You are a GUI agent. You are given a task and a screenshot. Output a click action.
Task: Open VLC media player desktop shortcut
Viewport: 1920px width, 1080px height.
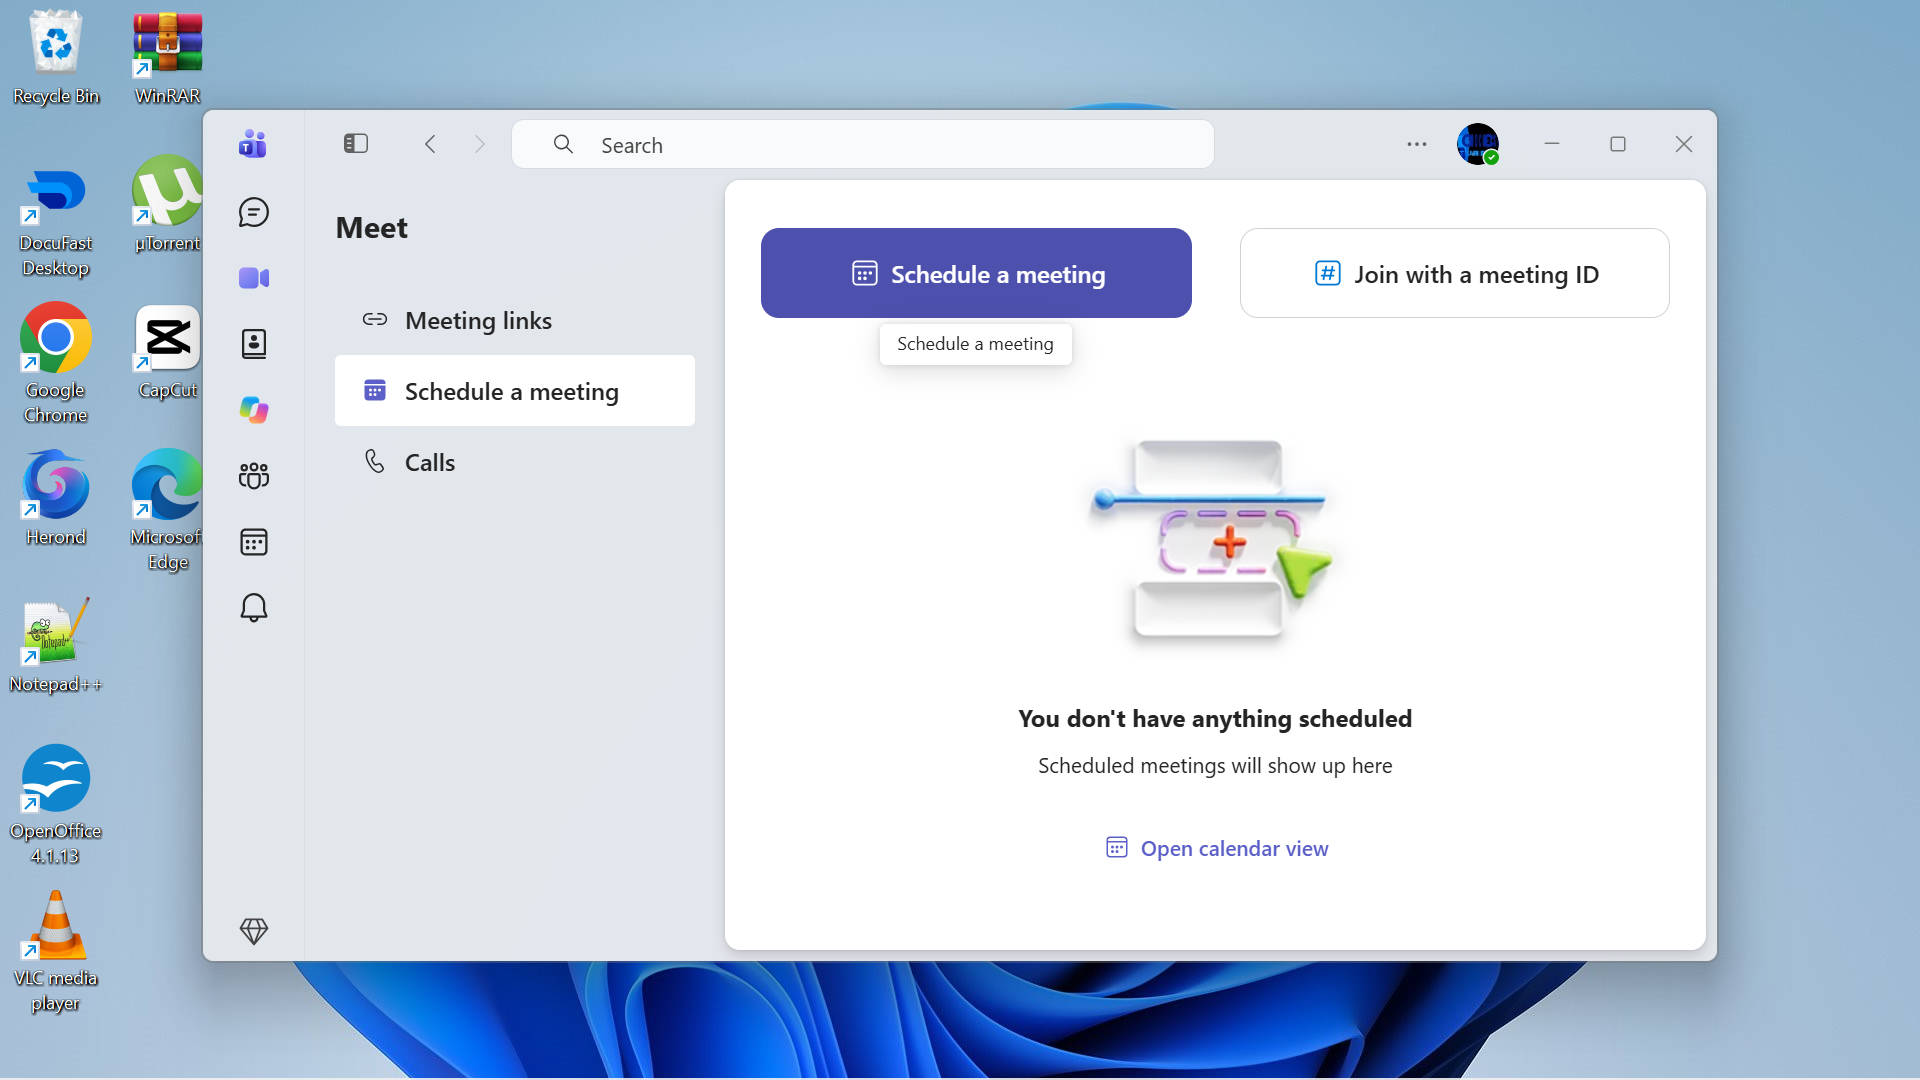pos(56,951)
